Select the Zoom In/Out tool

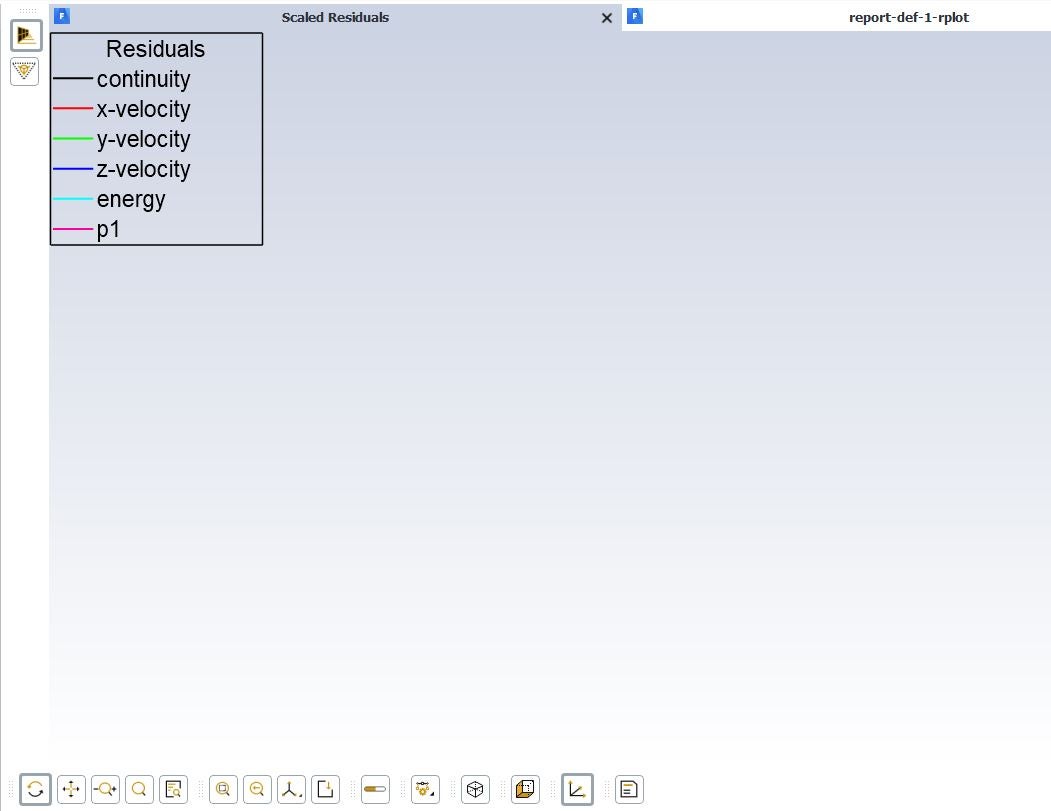[x=105, y=789]
